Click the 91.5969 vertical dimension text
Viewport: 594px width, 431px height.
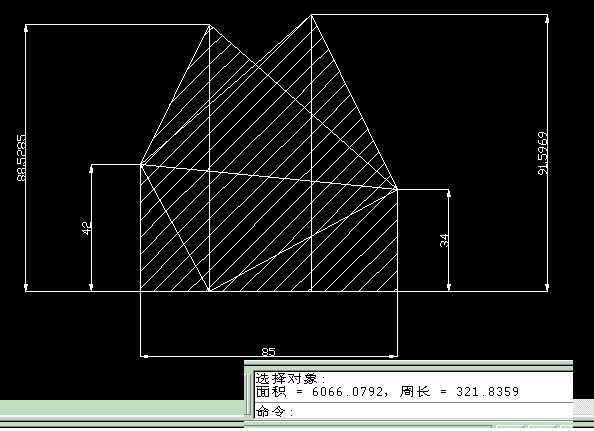pyautogui.click(x=543, y=153)
